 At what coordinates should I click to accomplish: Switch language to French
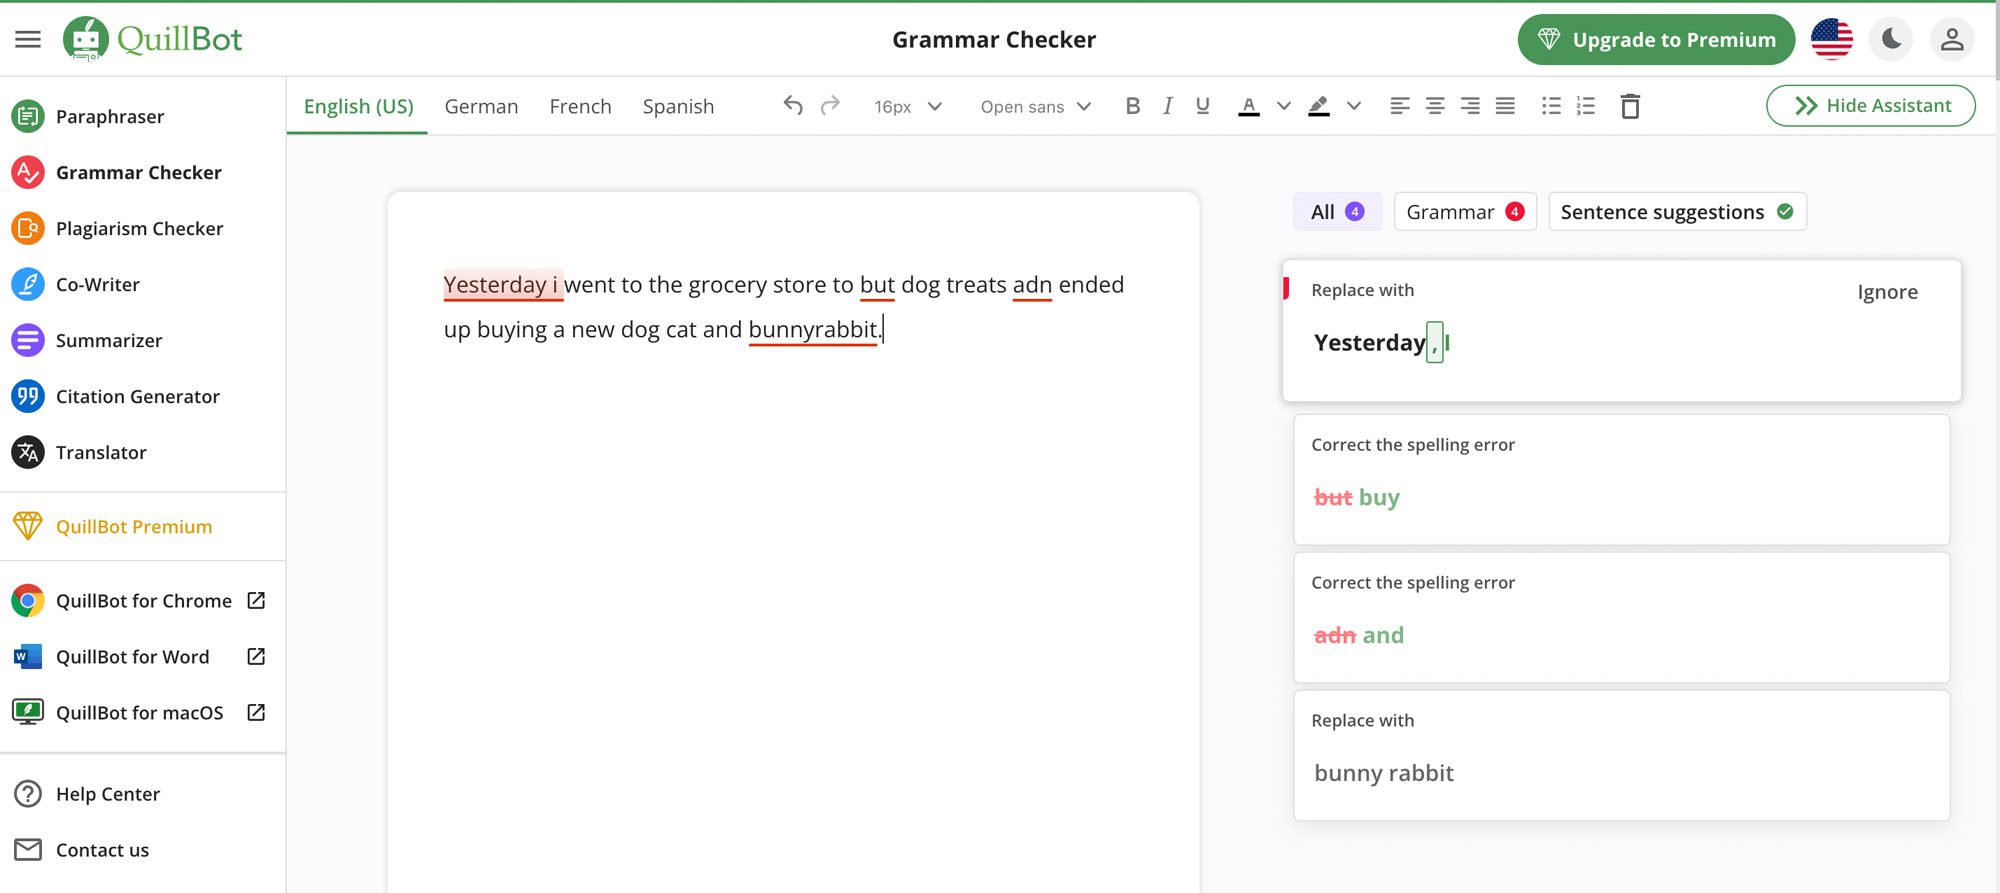pos(580,106)
